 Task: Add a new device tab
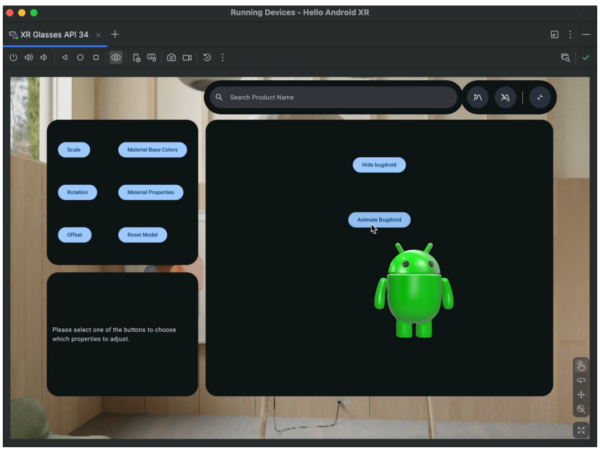click(x=115, y=34)
